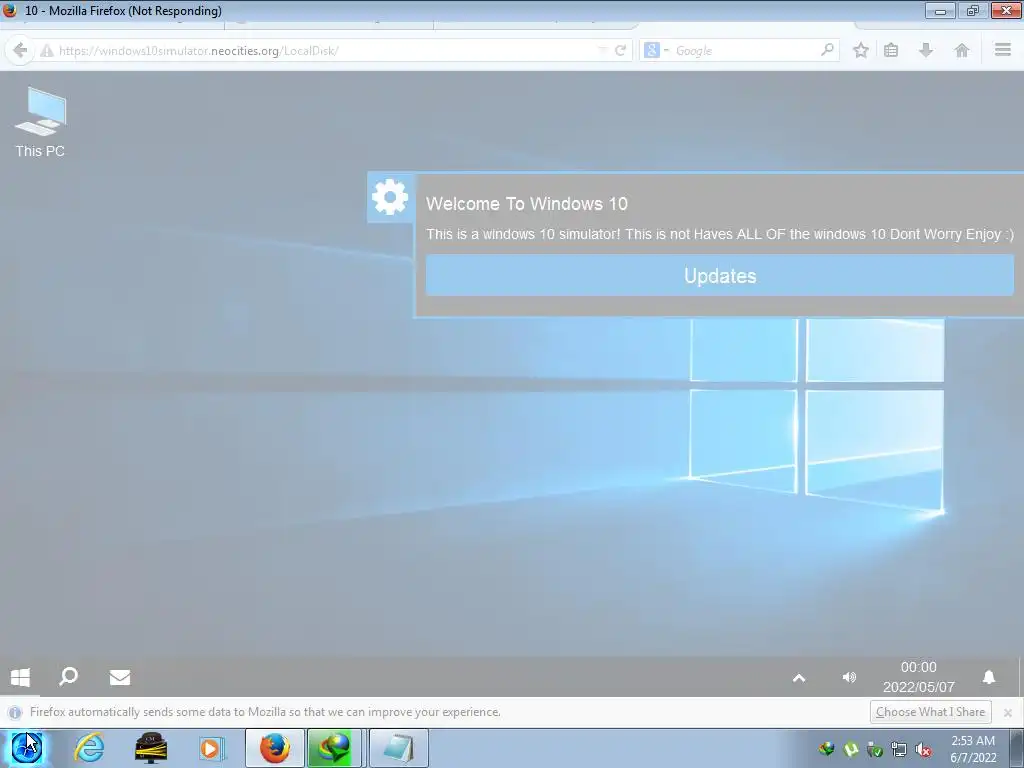The width and height of the screenshot is (1024, 768).
Task: Open Internet Download Manager taskbar button
Action: (x=334, y=748)
